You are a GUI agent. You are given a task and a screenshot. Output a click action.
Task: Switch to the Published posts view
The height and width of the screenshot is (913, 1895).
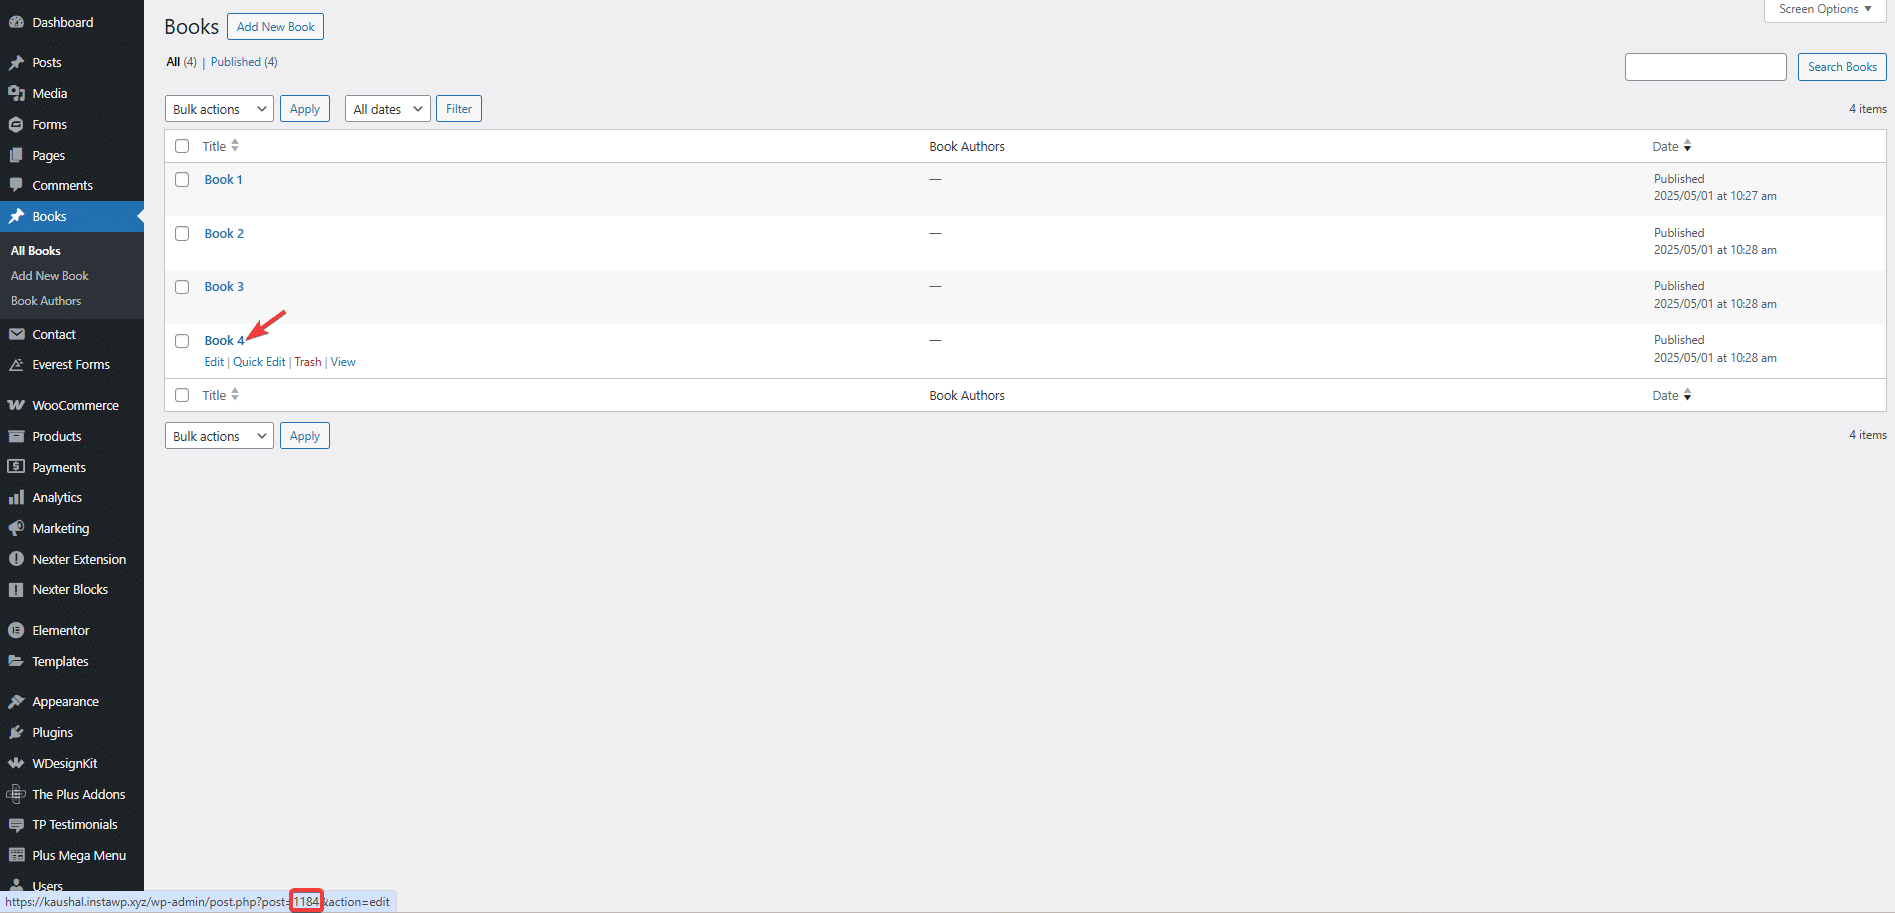236,61
